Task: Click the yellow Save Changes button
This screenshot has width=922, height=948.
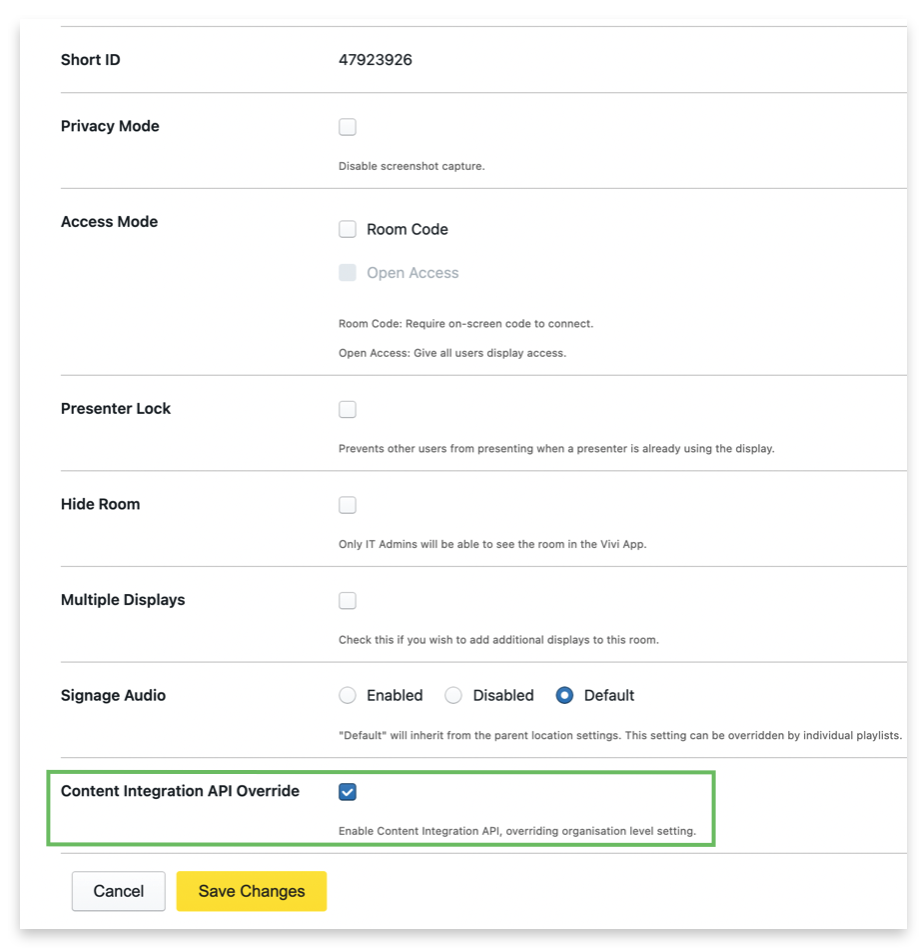Action: [252, 891]
